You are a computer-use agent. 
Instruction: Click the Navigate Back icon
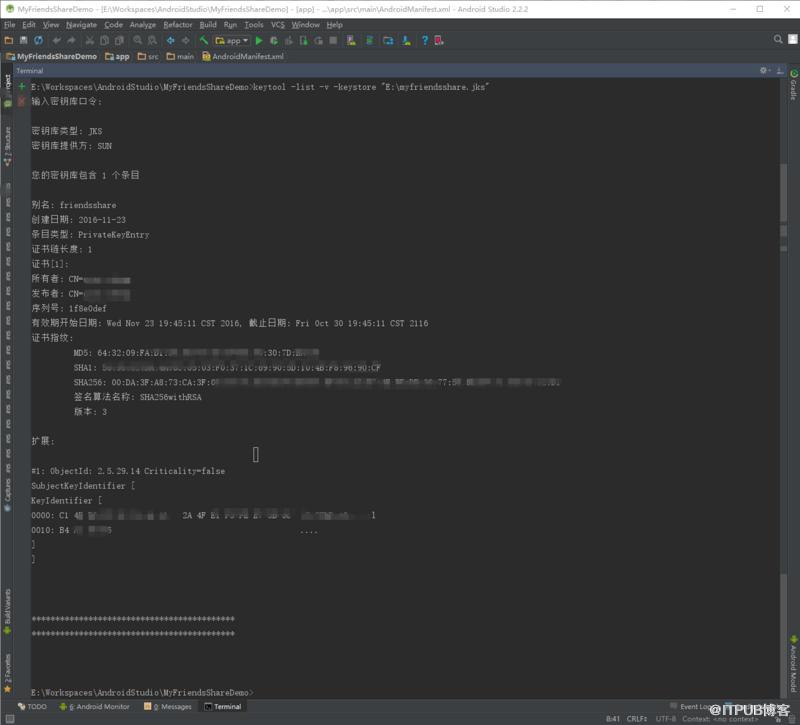171,40
